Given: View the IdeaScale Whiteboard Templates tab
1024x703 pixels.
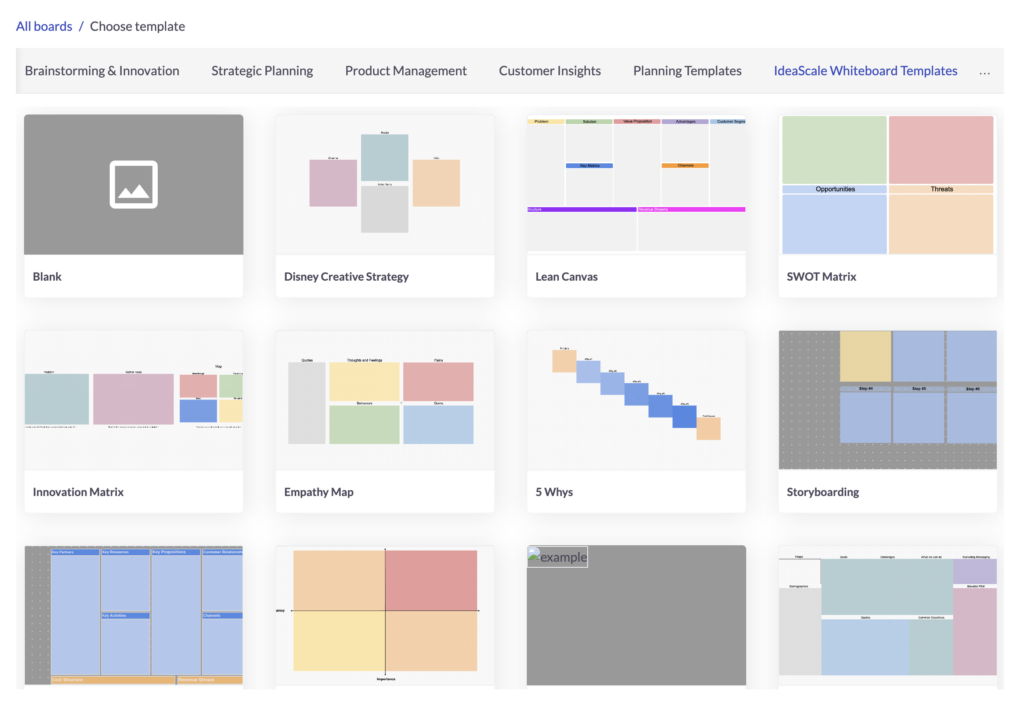Looking at the screenshot, I should pyautogui.click(x=865, y=71).
